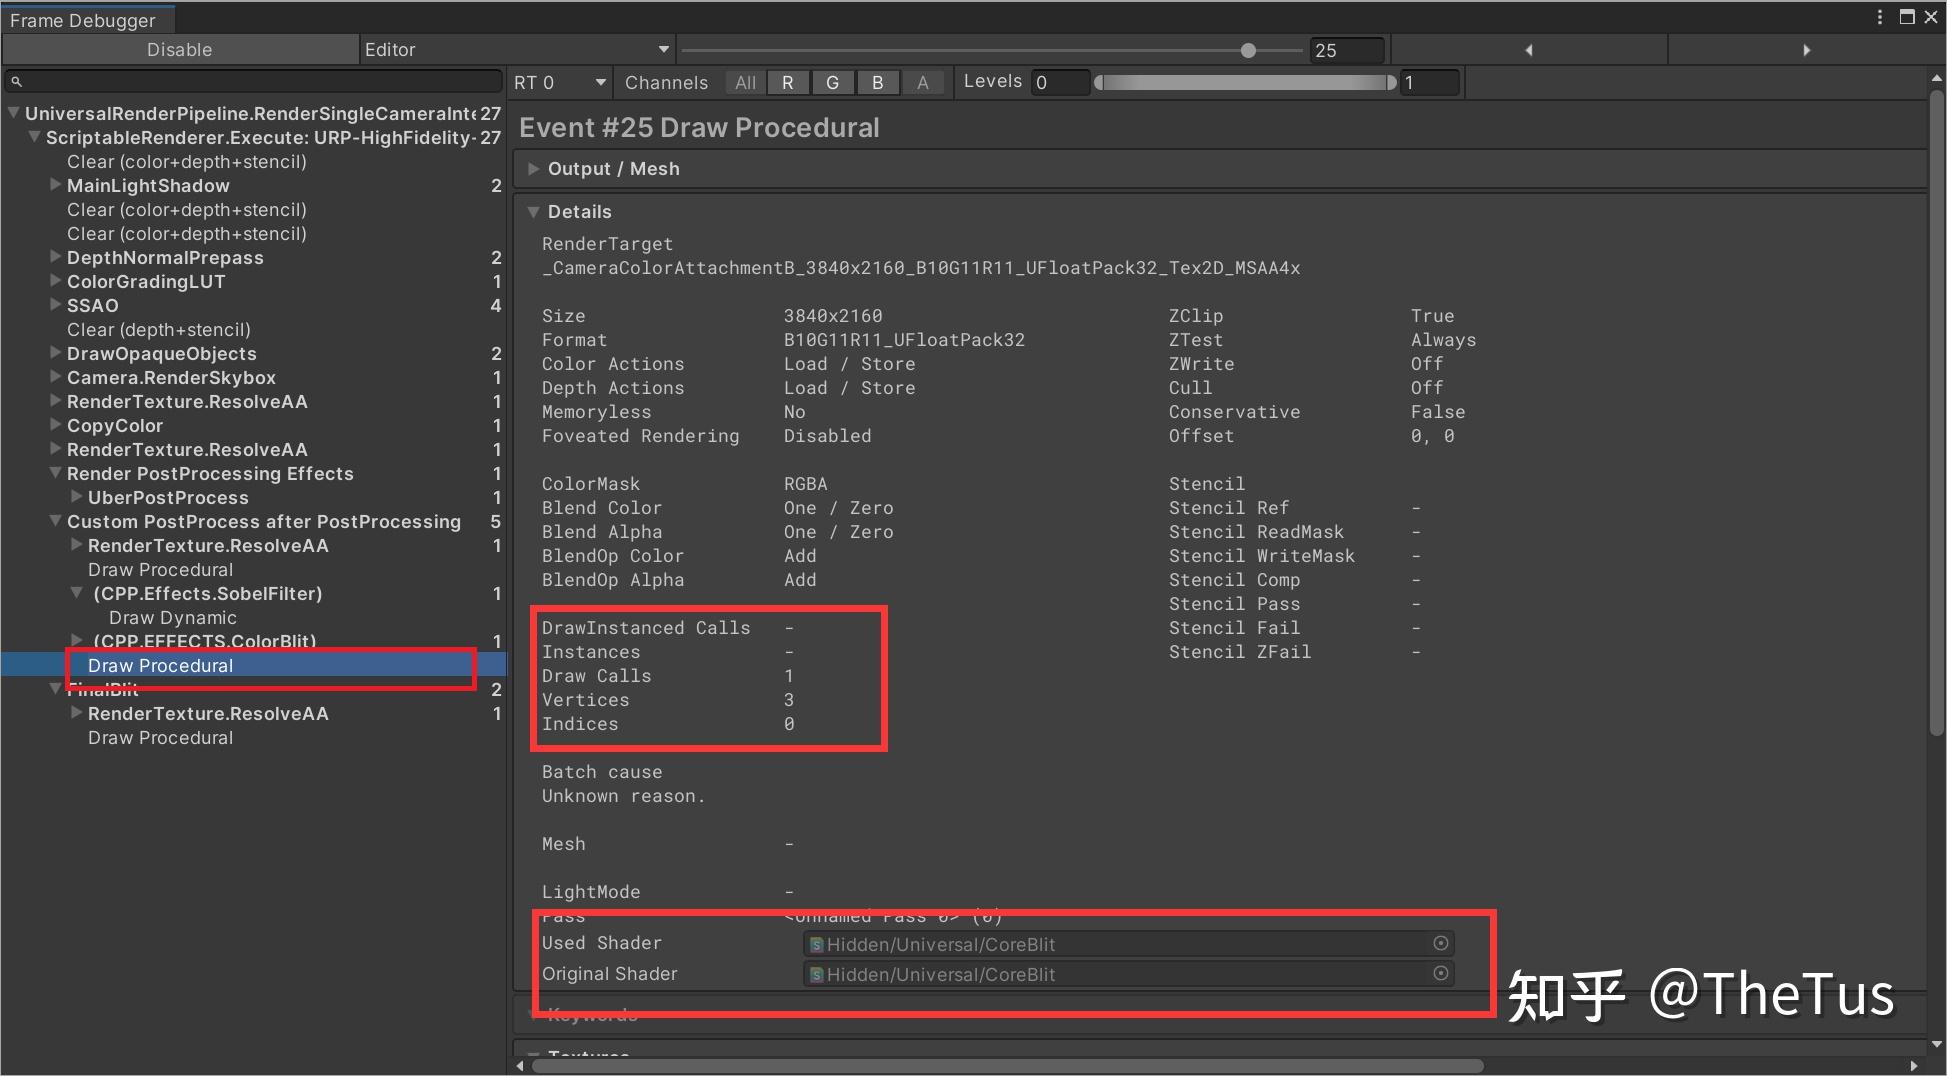Collapse the Details section
This screenshot has width=1947, height=1076.
(x=533, y=211)
